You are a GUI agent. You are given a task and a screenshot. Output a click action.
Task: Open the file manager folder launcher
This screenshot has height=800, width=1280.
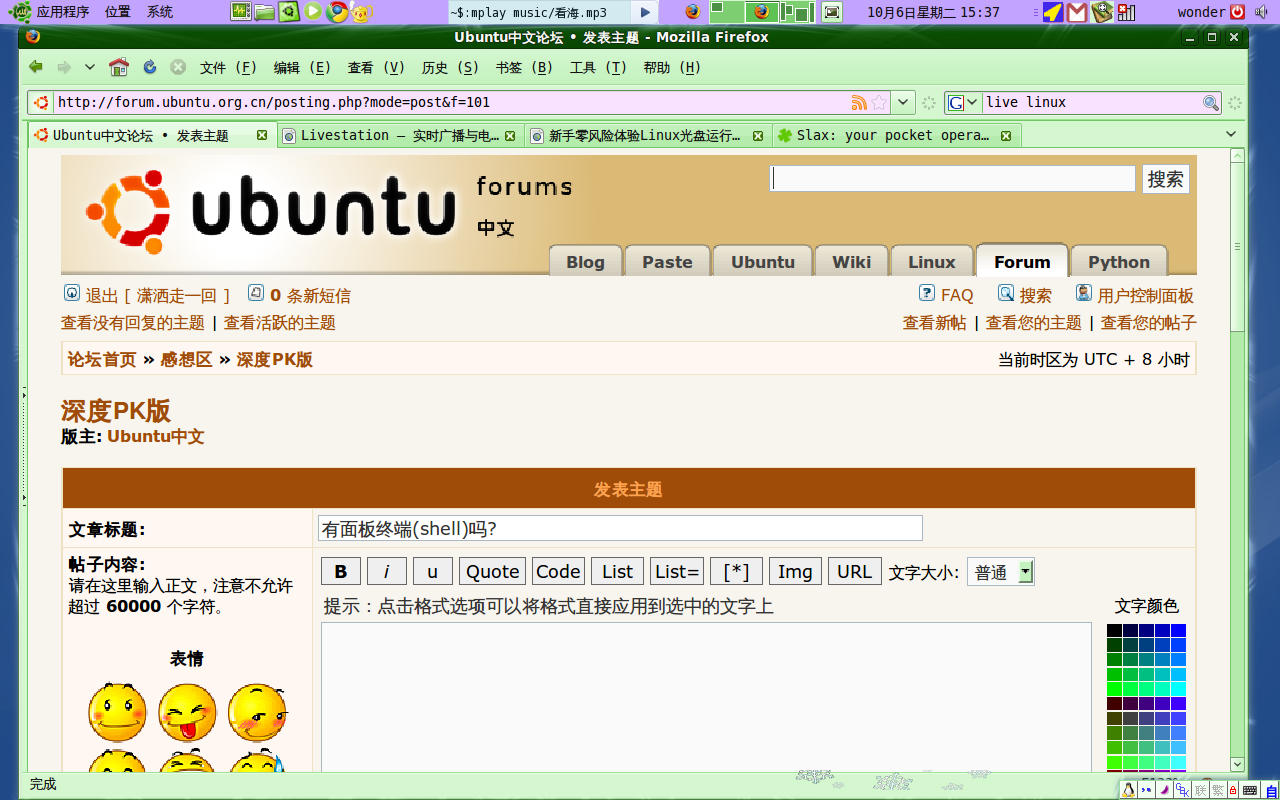pos(264,12)
